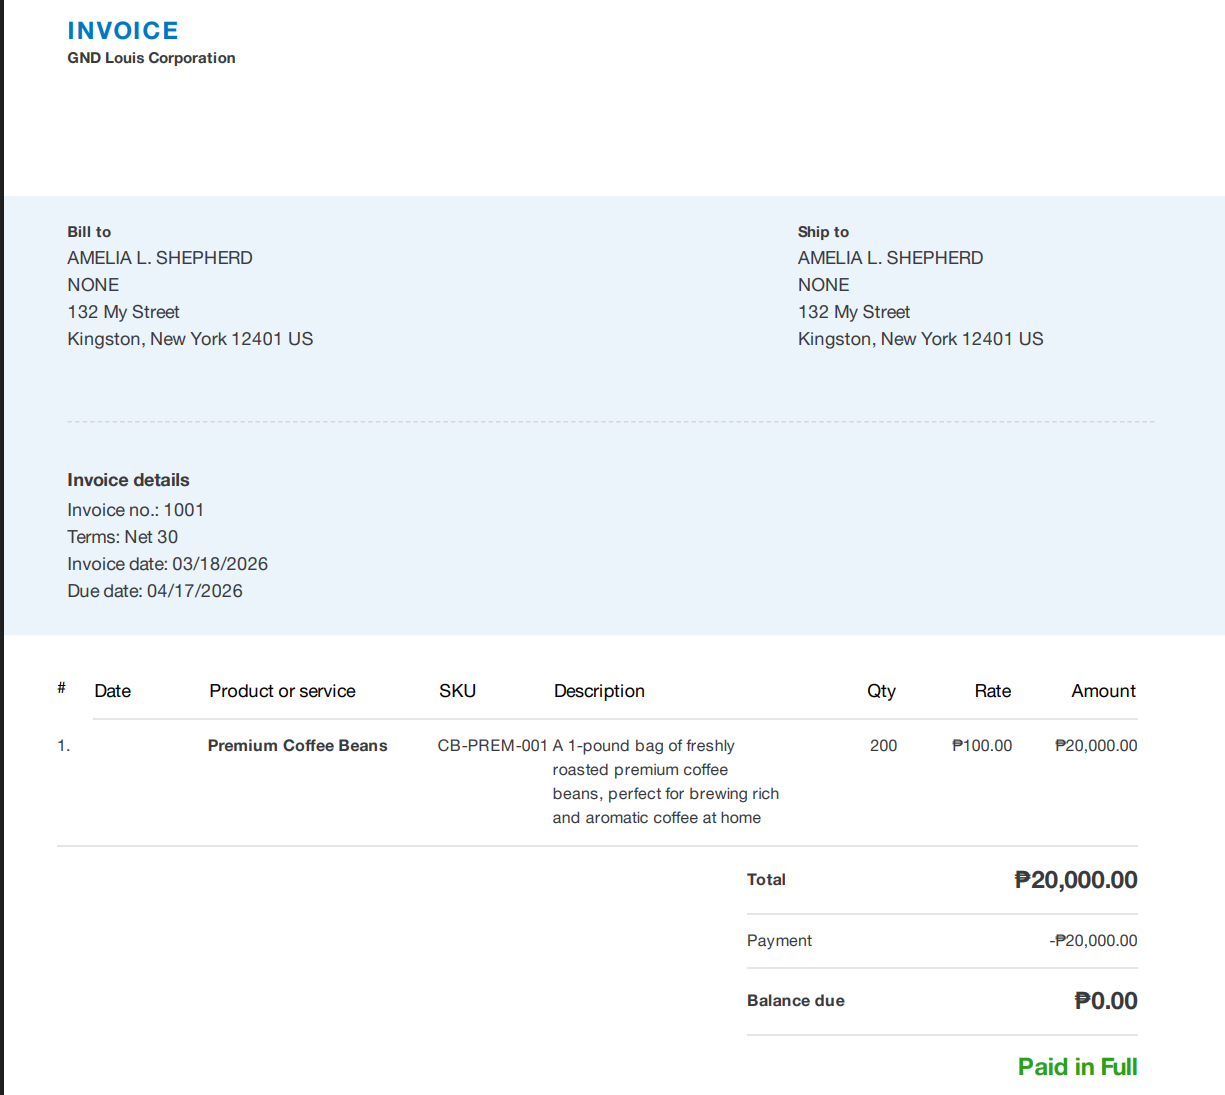This screenshot has width=1225, height=1095.
Task: Select the bold ₱20,000.00 total amount
Action: tap(1076, 880)
